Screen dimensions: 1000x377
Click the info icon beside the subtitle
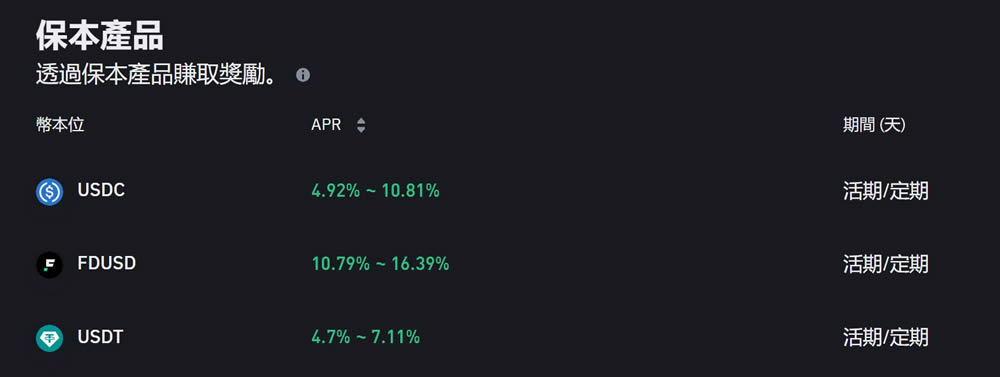303,75
